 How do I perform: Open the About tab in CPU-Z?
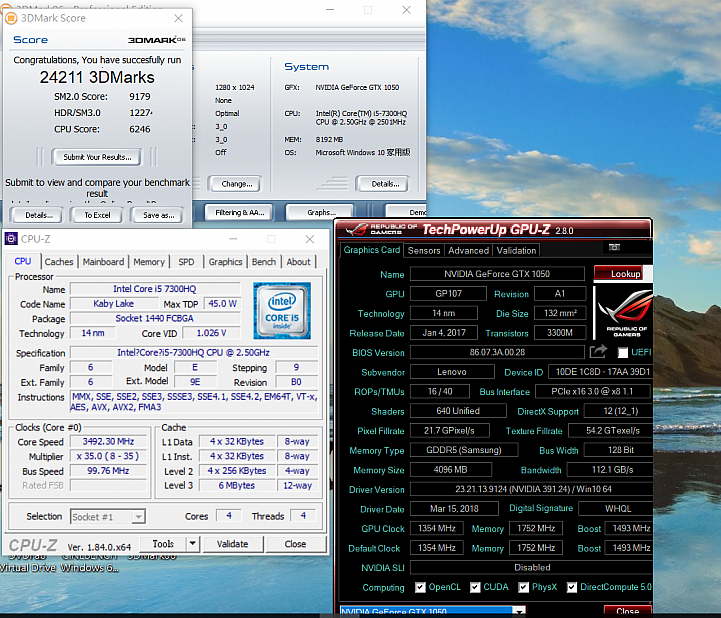point(298,262)
